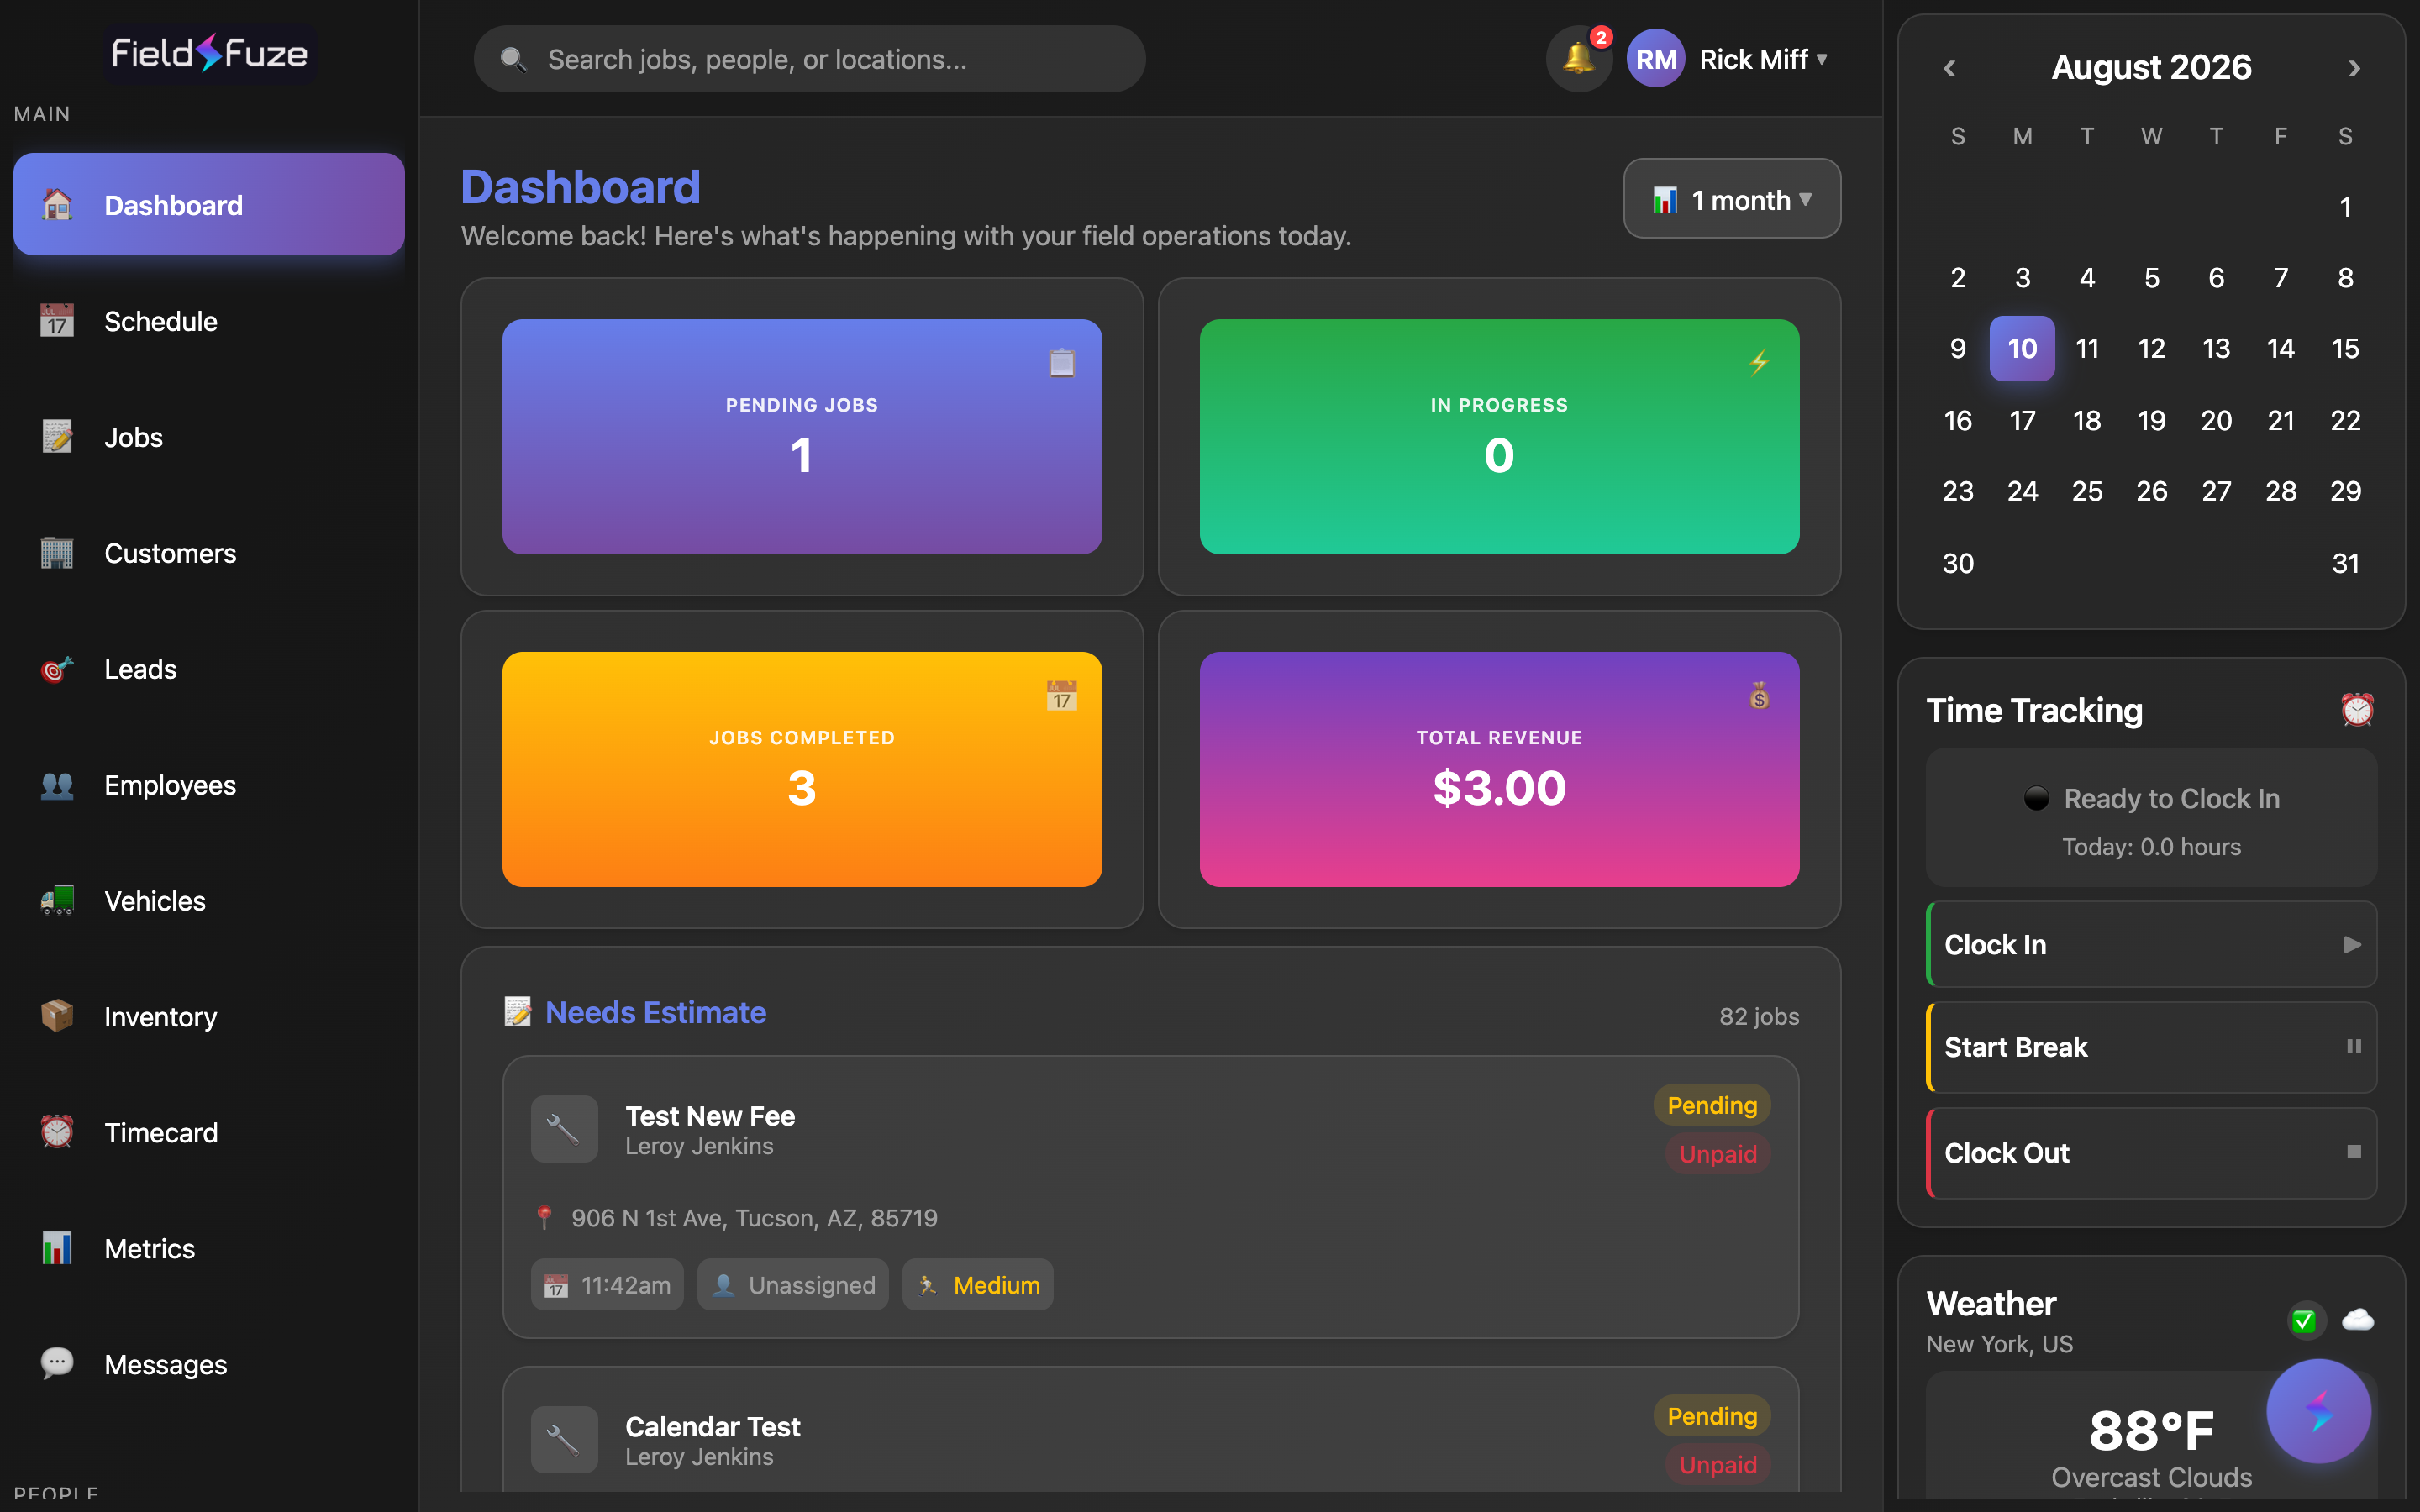The image size is (2420, 1512).
Task: Click the Inventory box icon in sidebar
Action: tap(57, 1017)
